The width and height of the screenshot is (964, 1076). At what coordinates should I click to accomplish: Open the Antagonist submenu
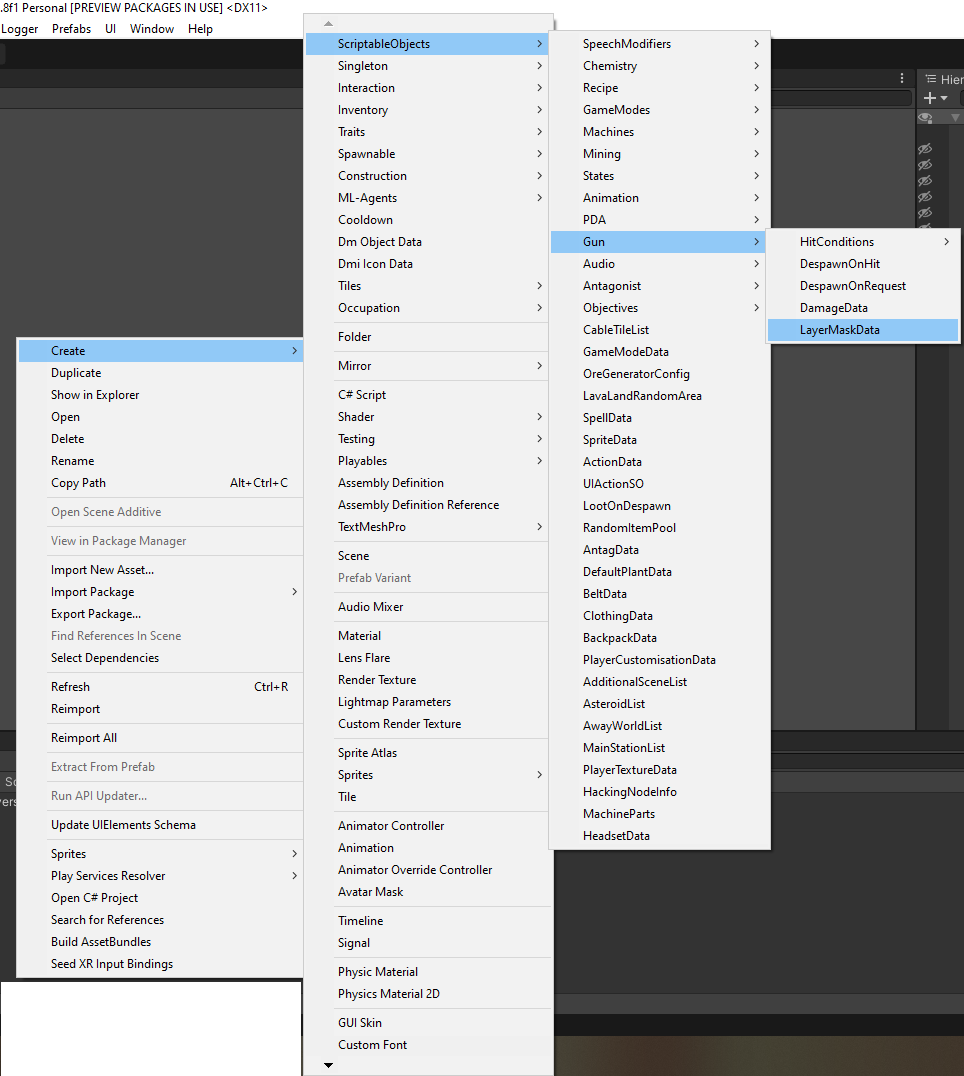tap(659, 286)
